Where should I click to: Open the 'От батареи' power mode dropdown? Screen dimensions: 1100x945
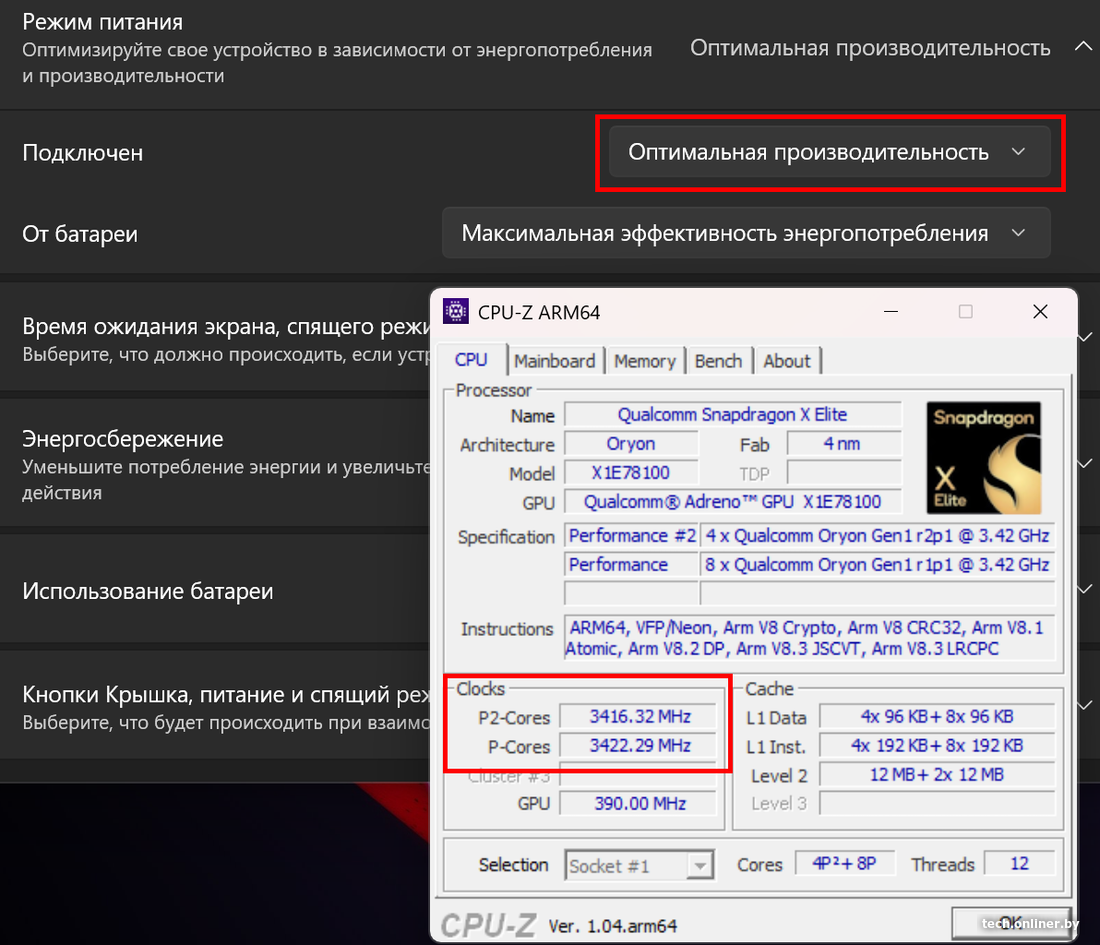pyautogui.click(x=746, y=233)
